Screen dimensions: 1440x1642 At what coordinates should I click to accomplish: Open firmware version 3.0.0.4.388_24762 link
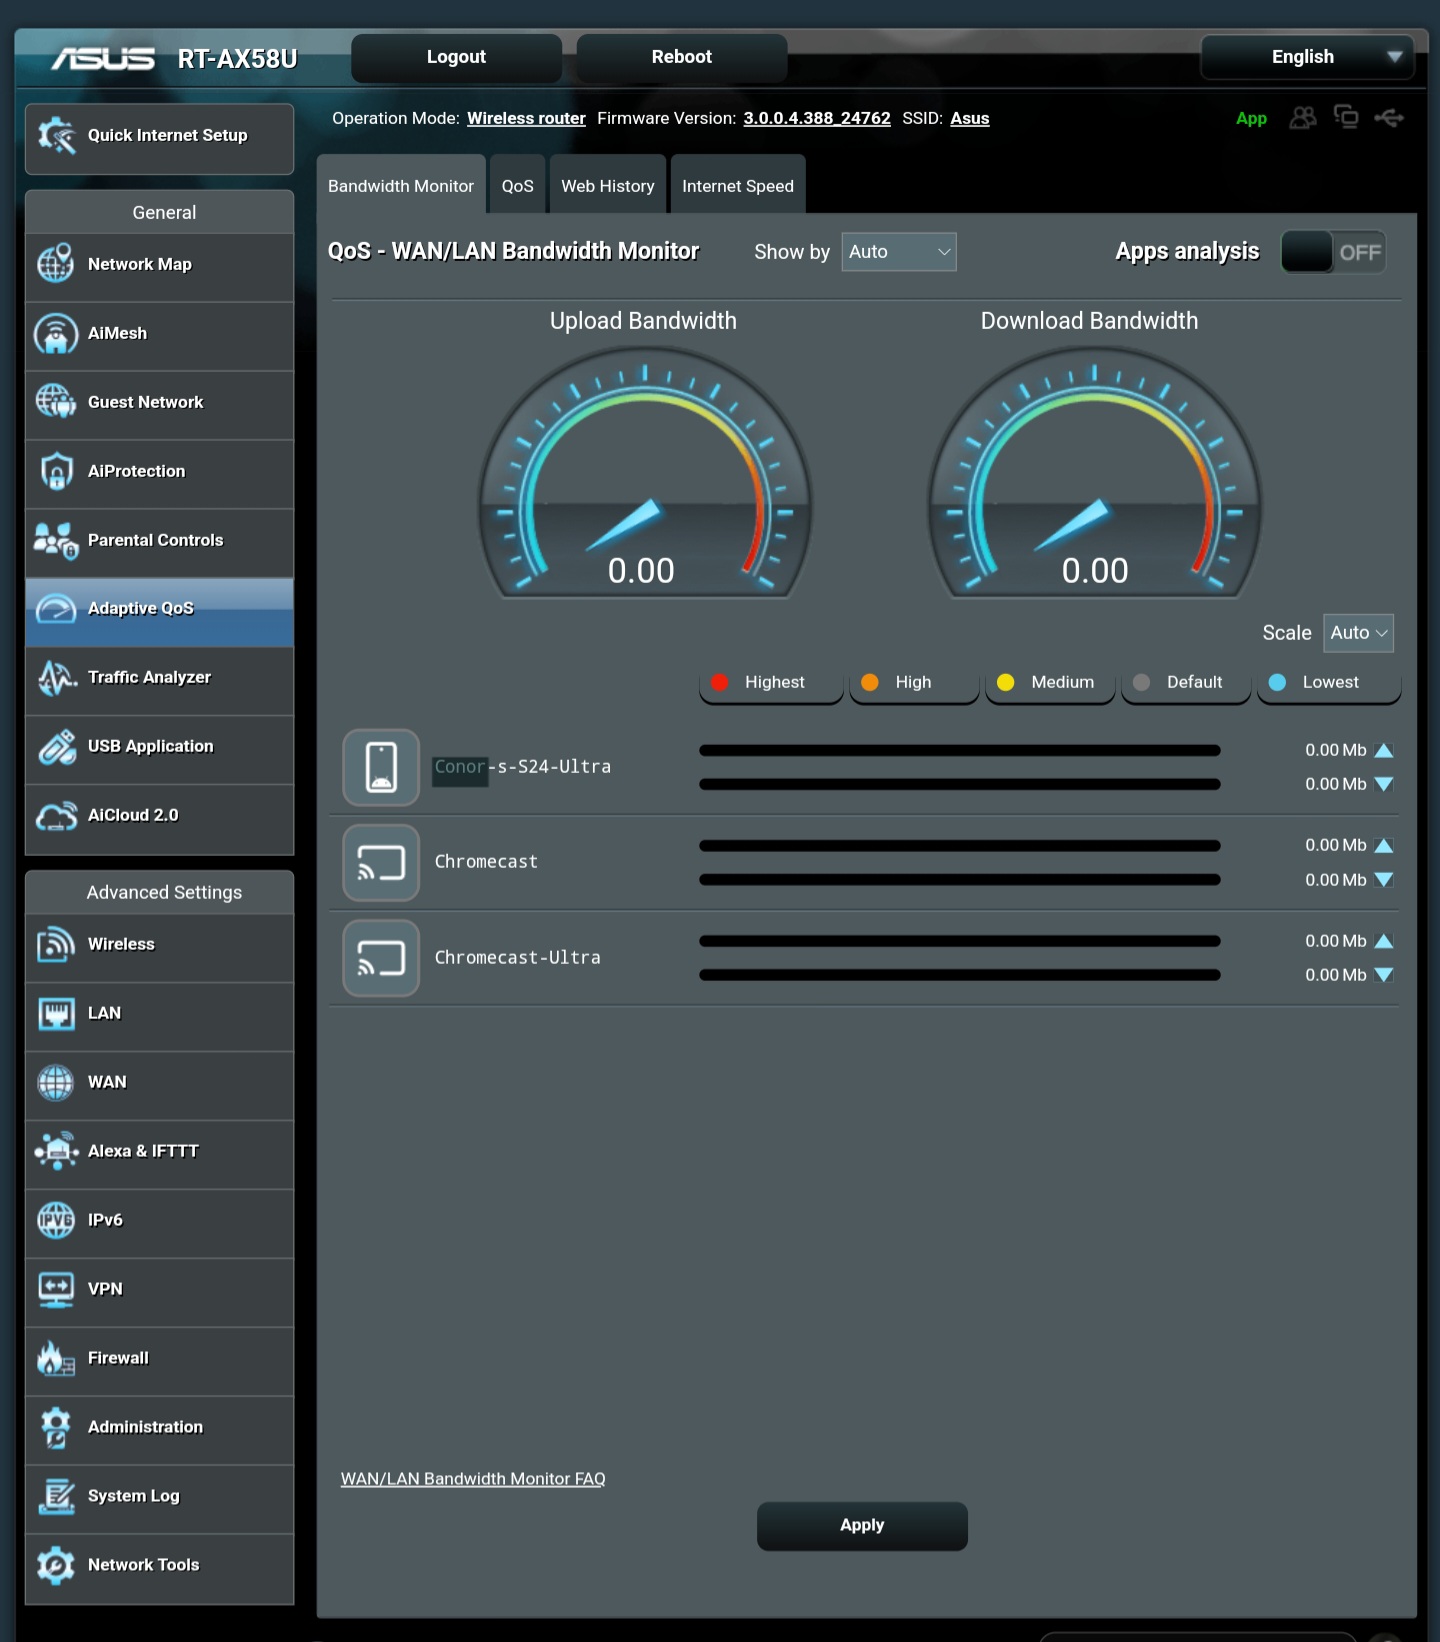click(x=817, y=118)
